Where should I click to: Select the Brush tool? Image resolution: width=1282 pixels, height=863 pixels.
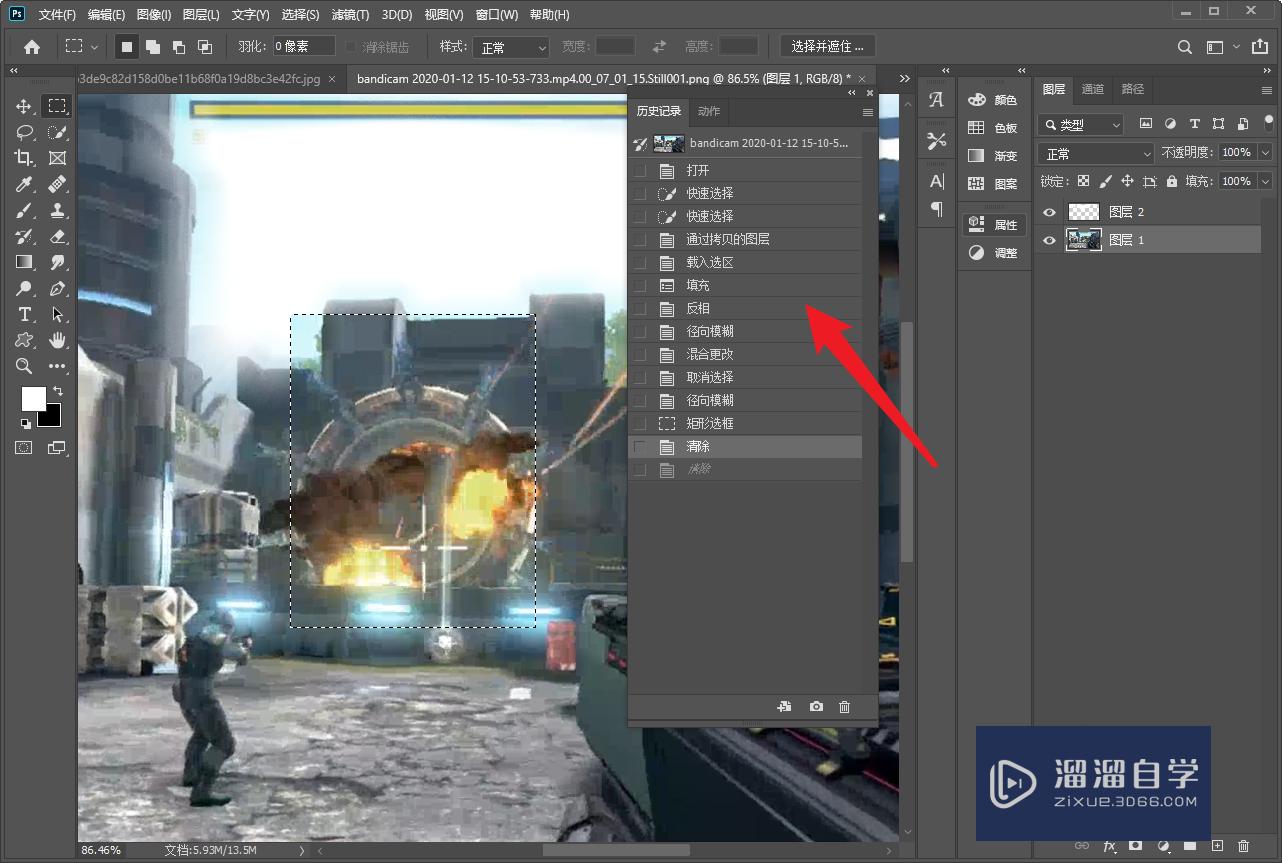click(24, 210)
